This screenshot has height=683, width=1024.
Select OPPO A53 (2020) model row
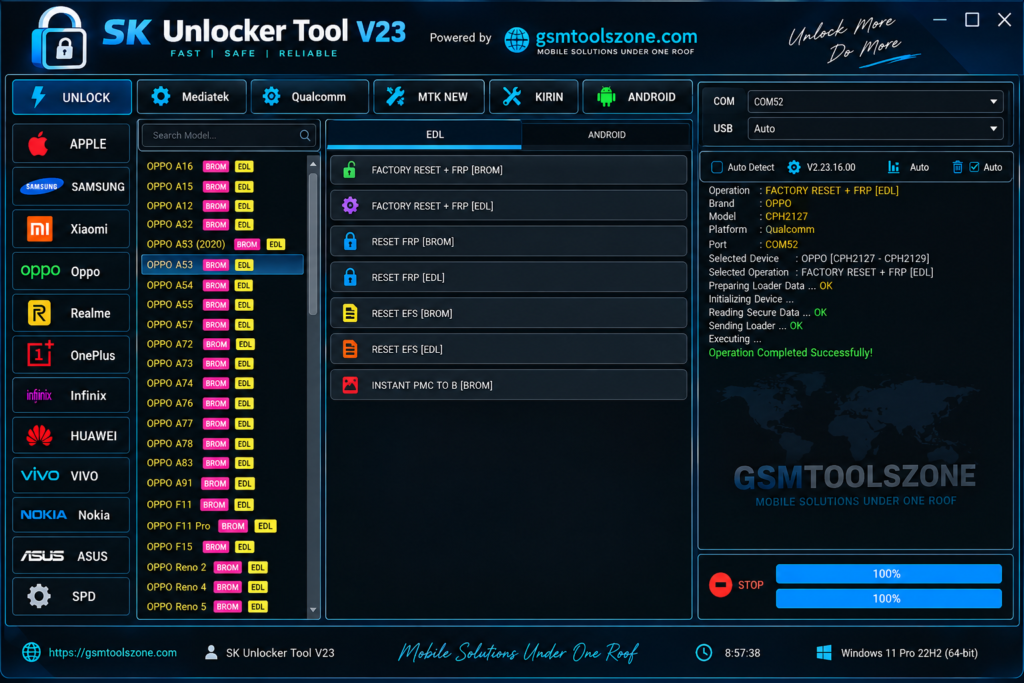tap(222, 244)
